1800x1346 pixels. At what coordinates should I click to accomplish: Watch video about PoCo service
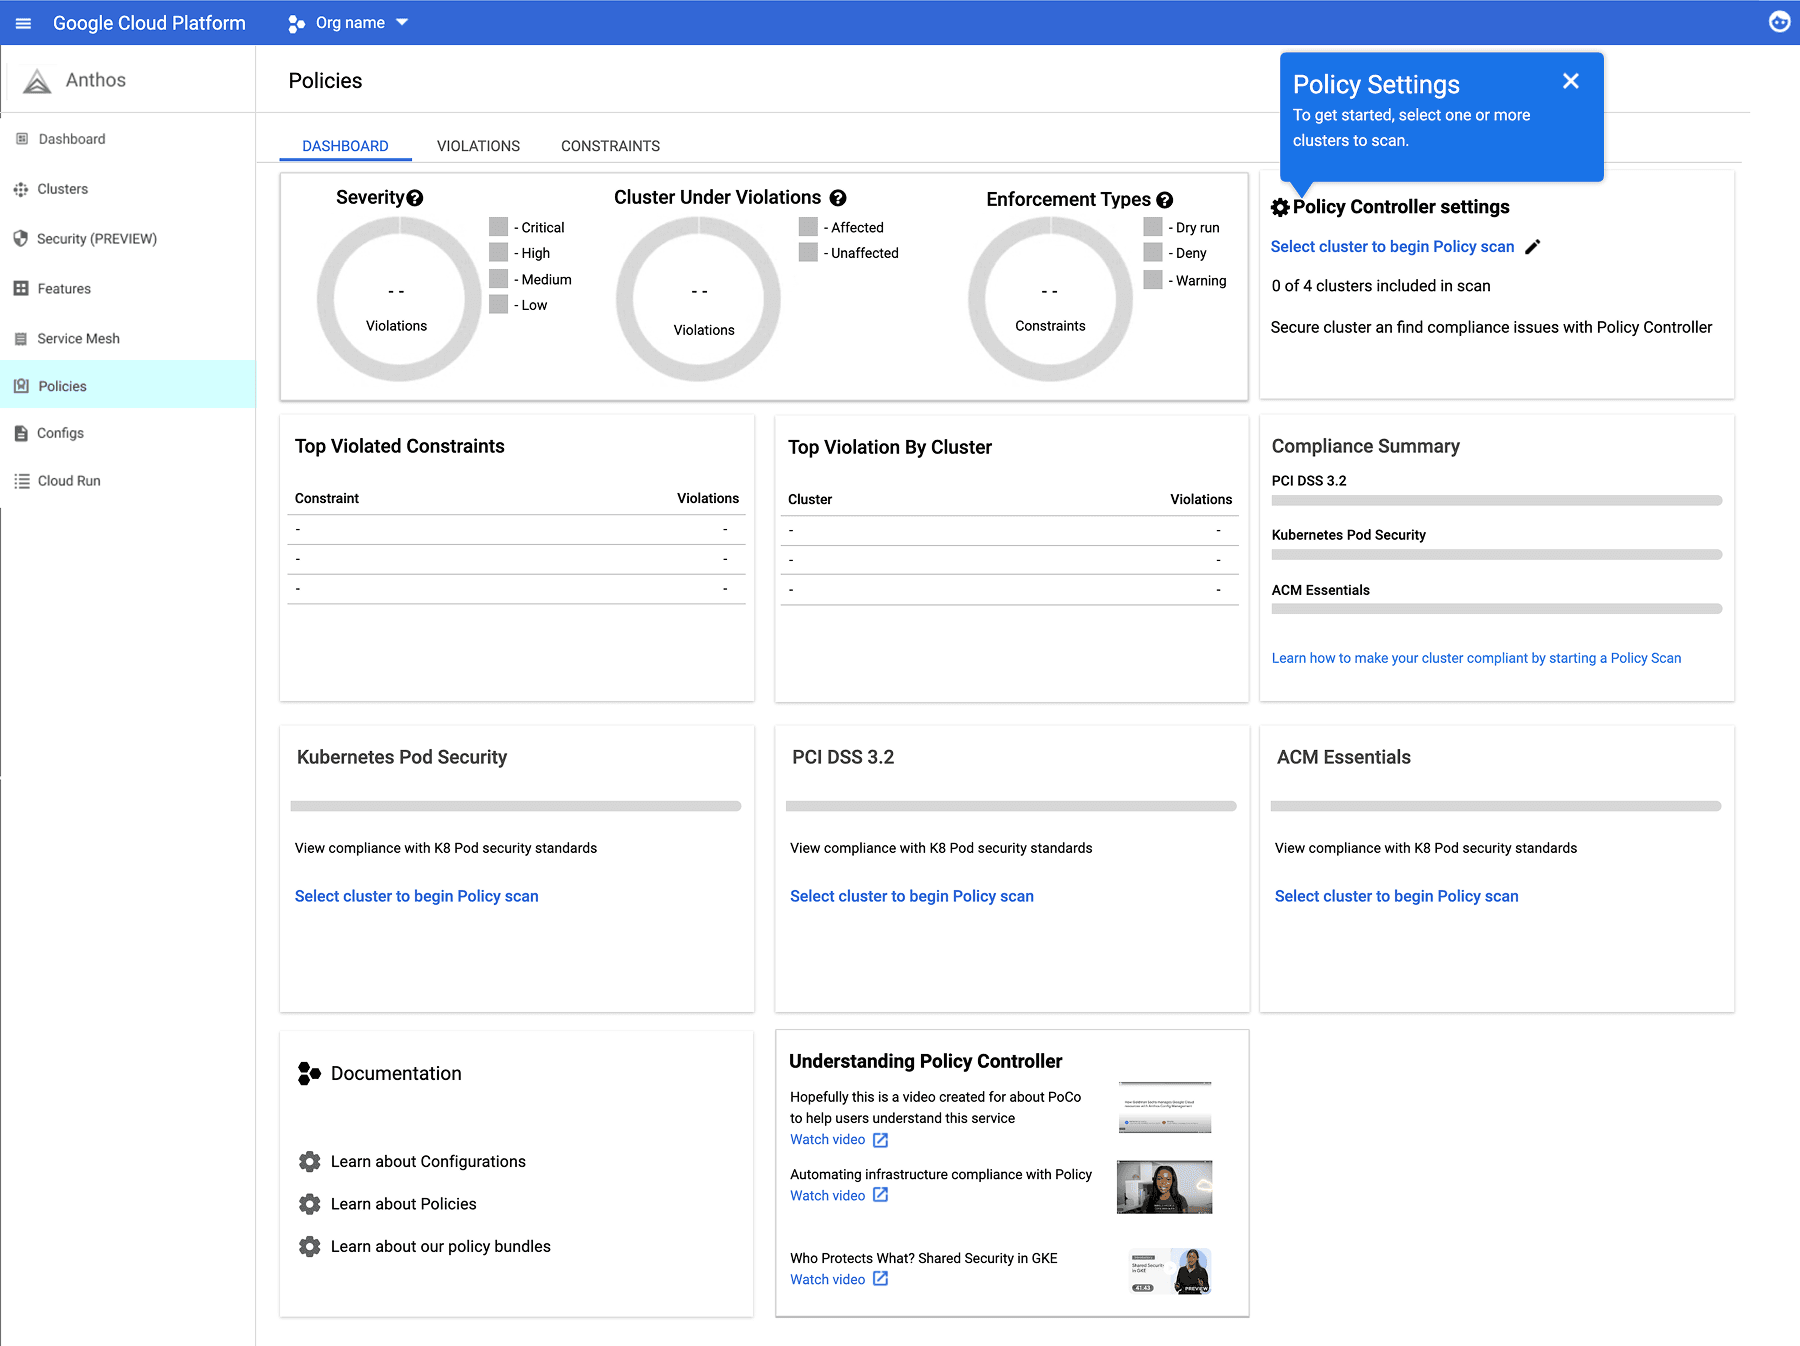point(827,1140)
